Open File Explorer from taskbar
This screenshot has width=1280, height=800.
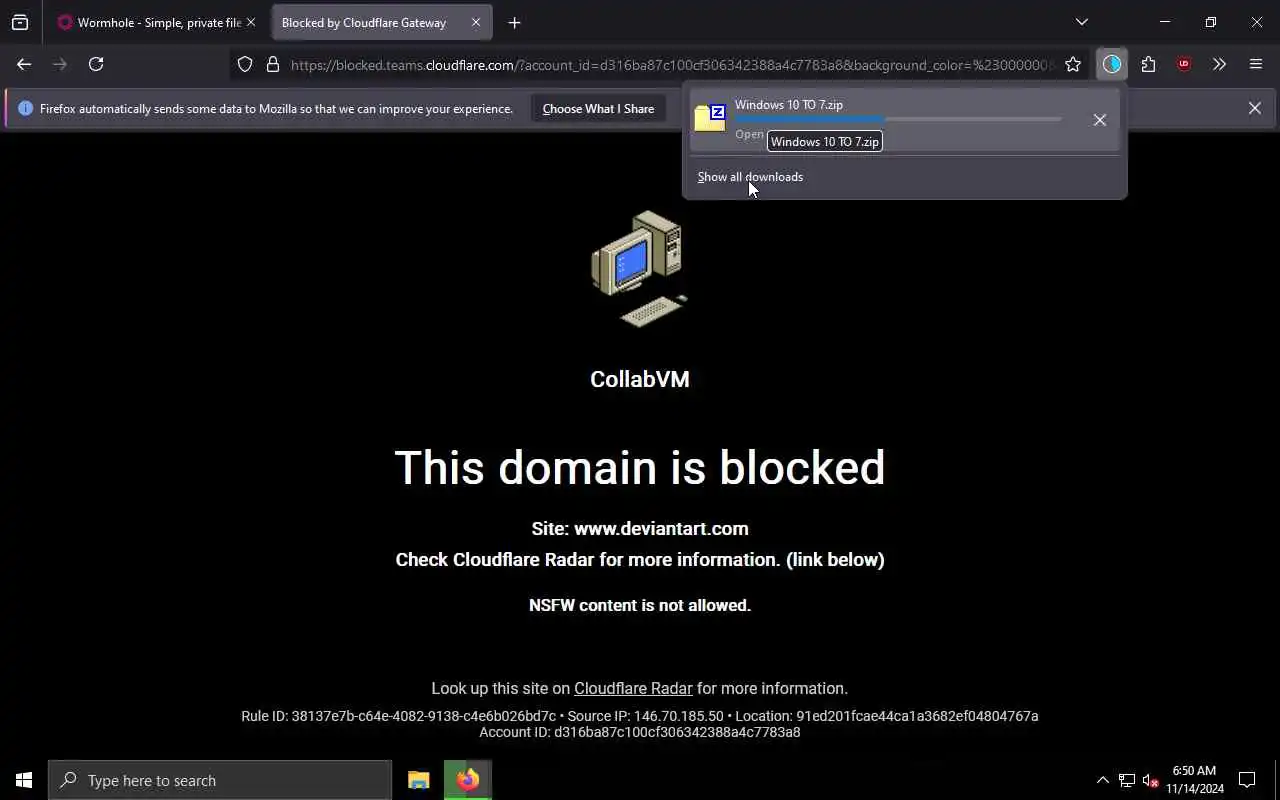(419, 780)
